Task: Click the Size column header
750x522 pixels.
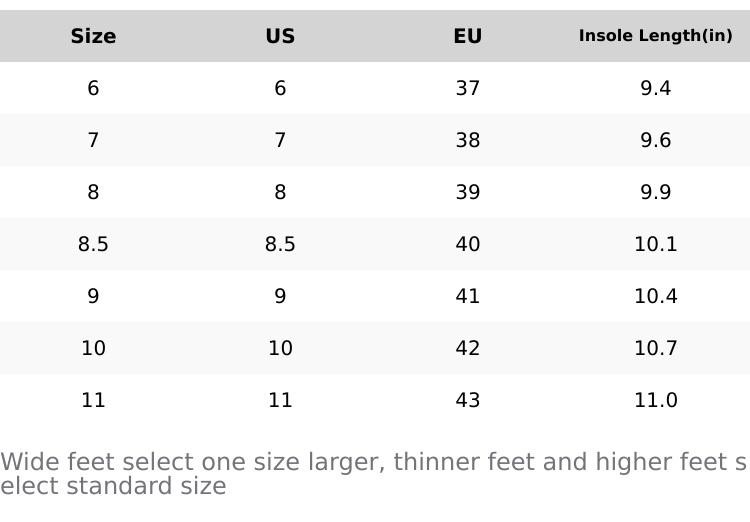Action: (93, 36)
